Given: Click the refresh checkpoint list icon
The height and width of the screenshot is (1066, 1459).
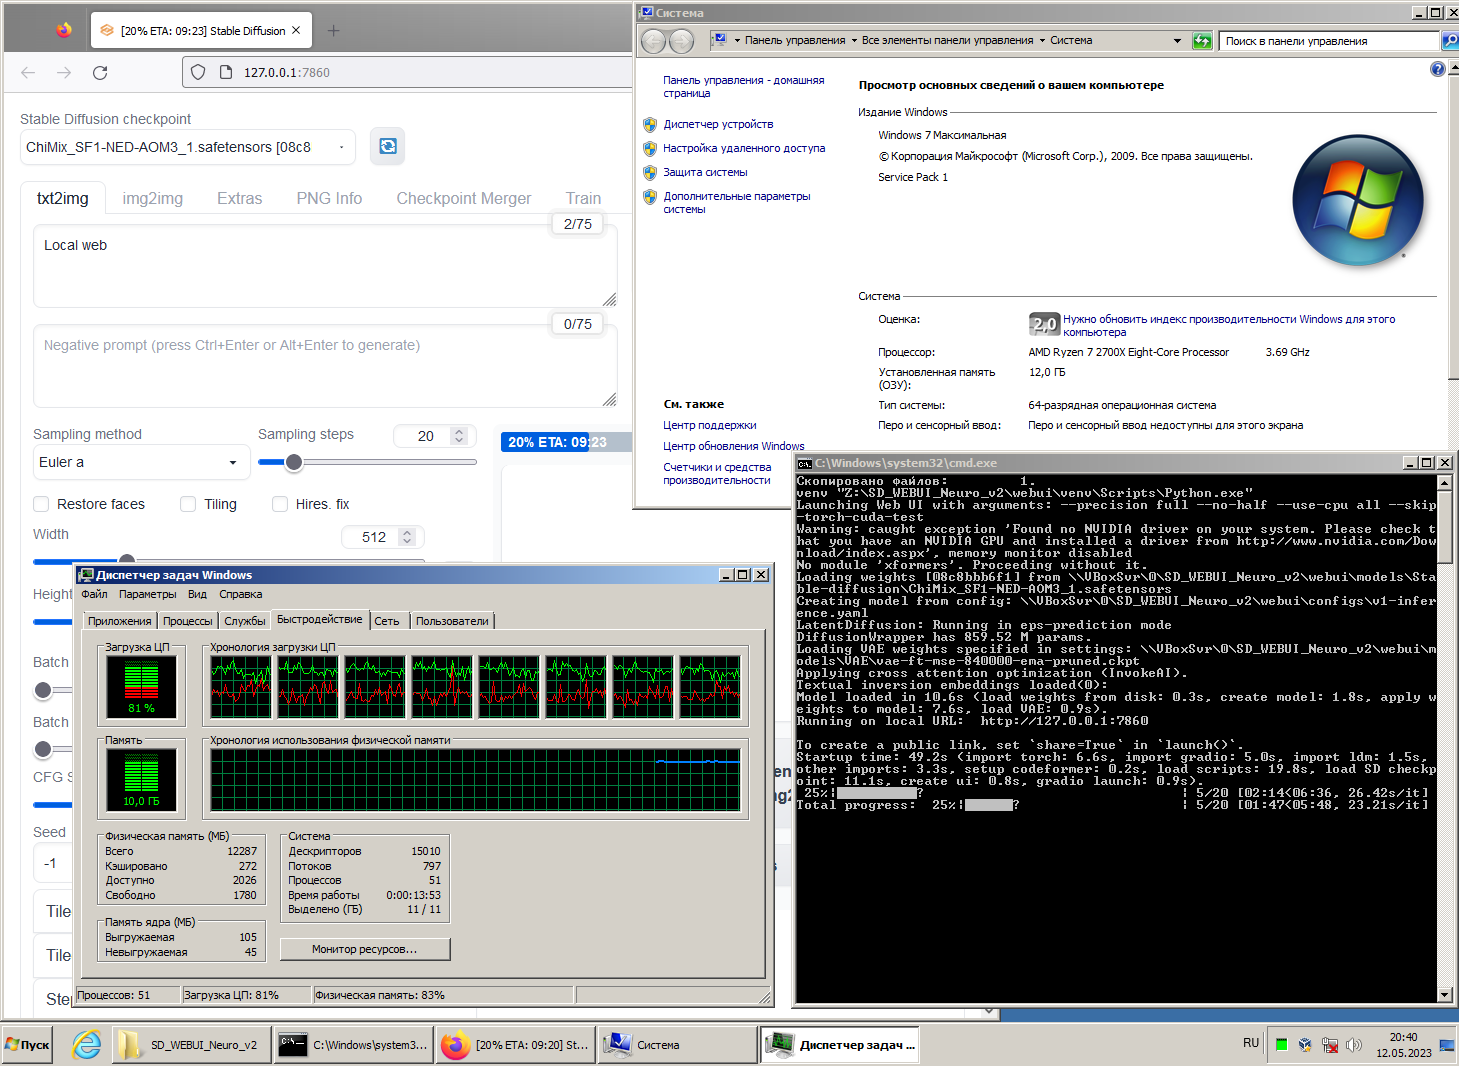Looking at the screenshot, I should [387, 146].
